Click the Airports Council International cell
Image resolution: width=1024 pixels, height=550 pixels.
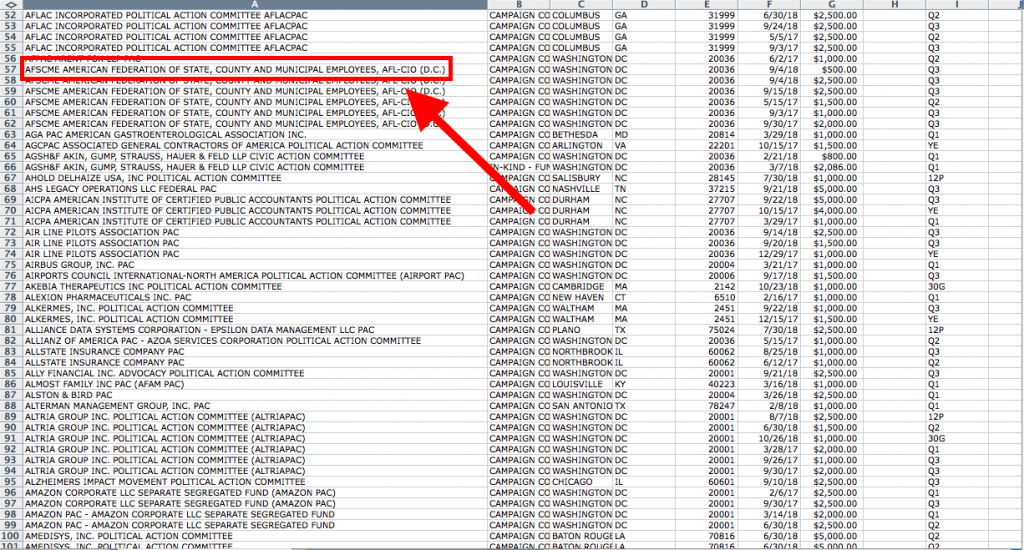click(x=255, y=276)
